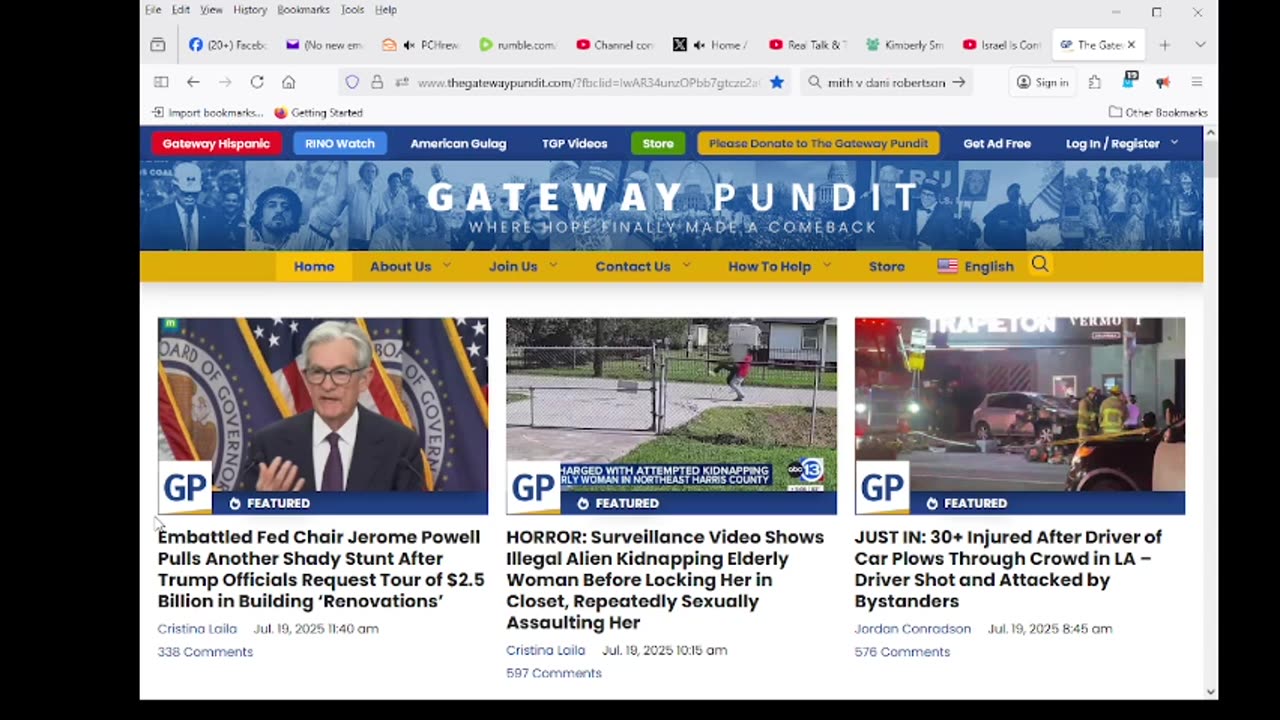
Task: Open the English language selector
Action: point(976,266)
